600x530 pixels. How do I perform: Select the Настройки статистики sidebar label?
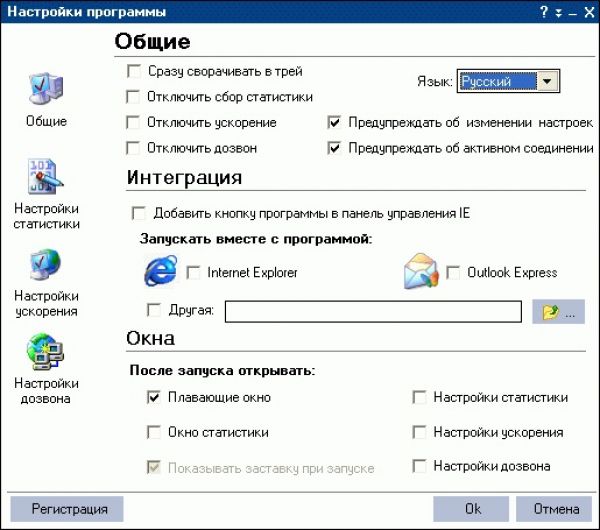tap(46, 216)
